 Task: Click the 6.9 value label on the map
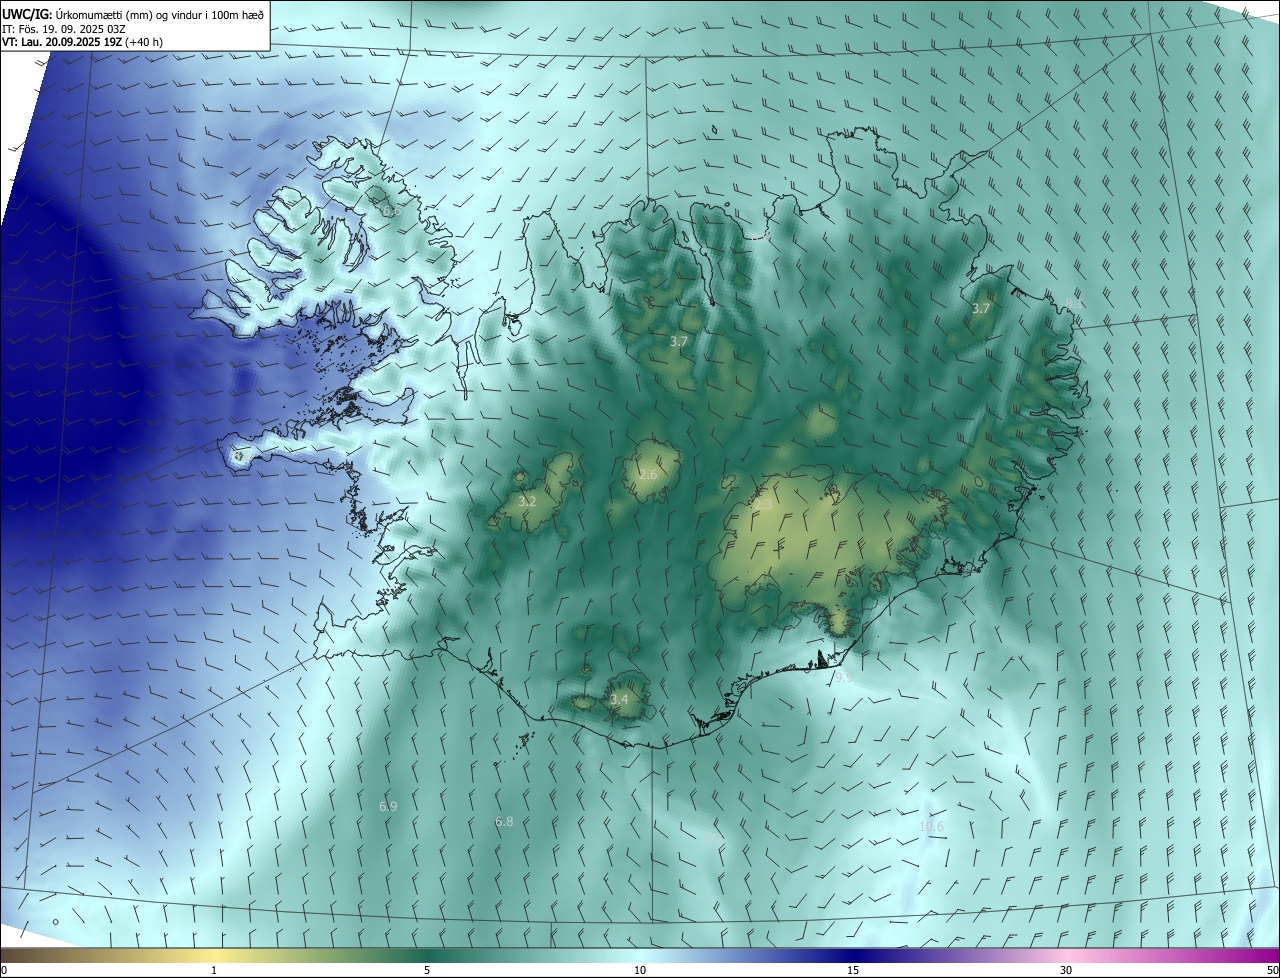388,806
